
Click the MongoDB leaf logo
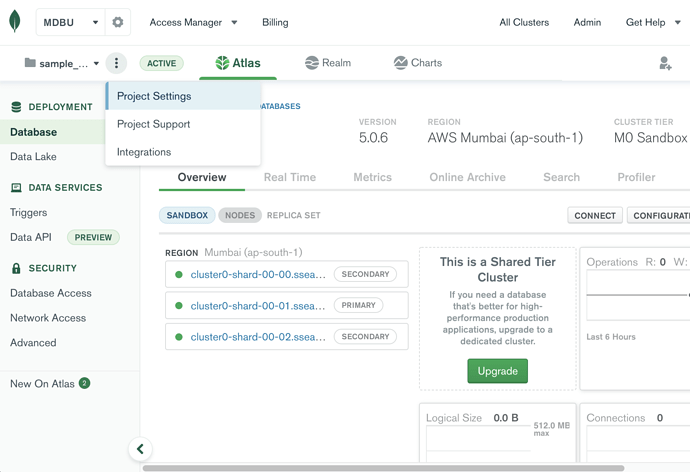[x=15, y=22]
